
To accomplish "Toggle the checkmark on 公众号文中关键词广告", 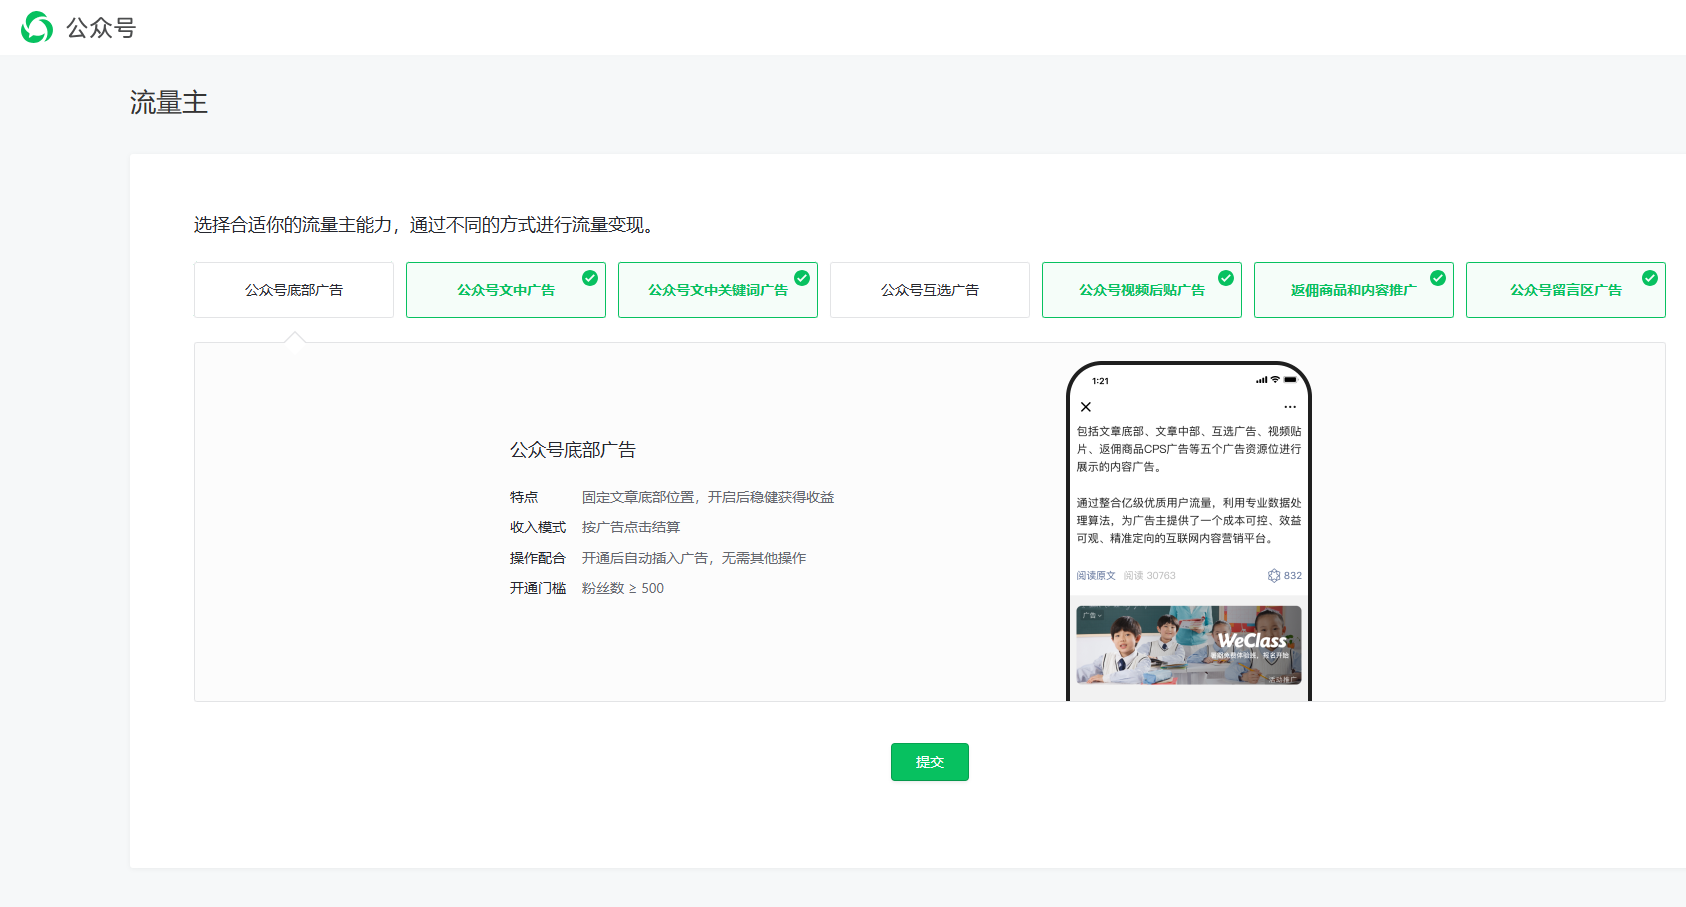I will [802, 278].
